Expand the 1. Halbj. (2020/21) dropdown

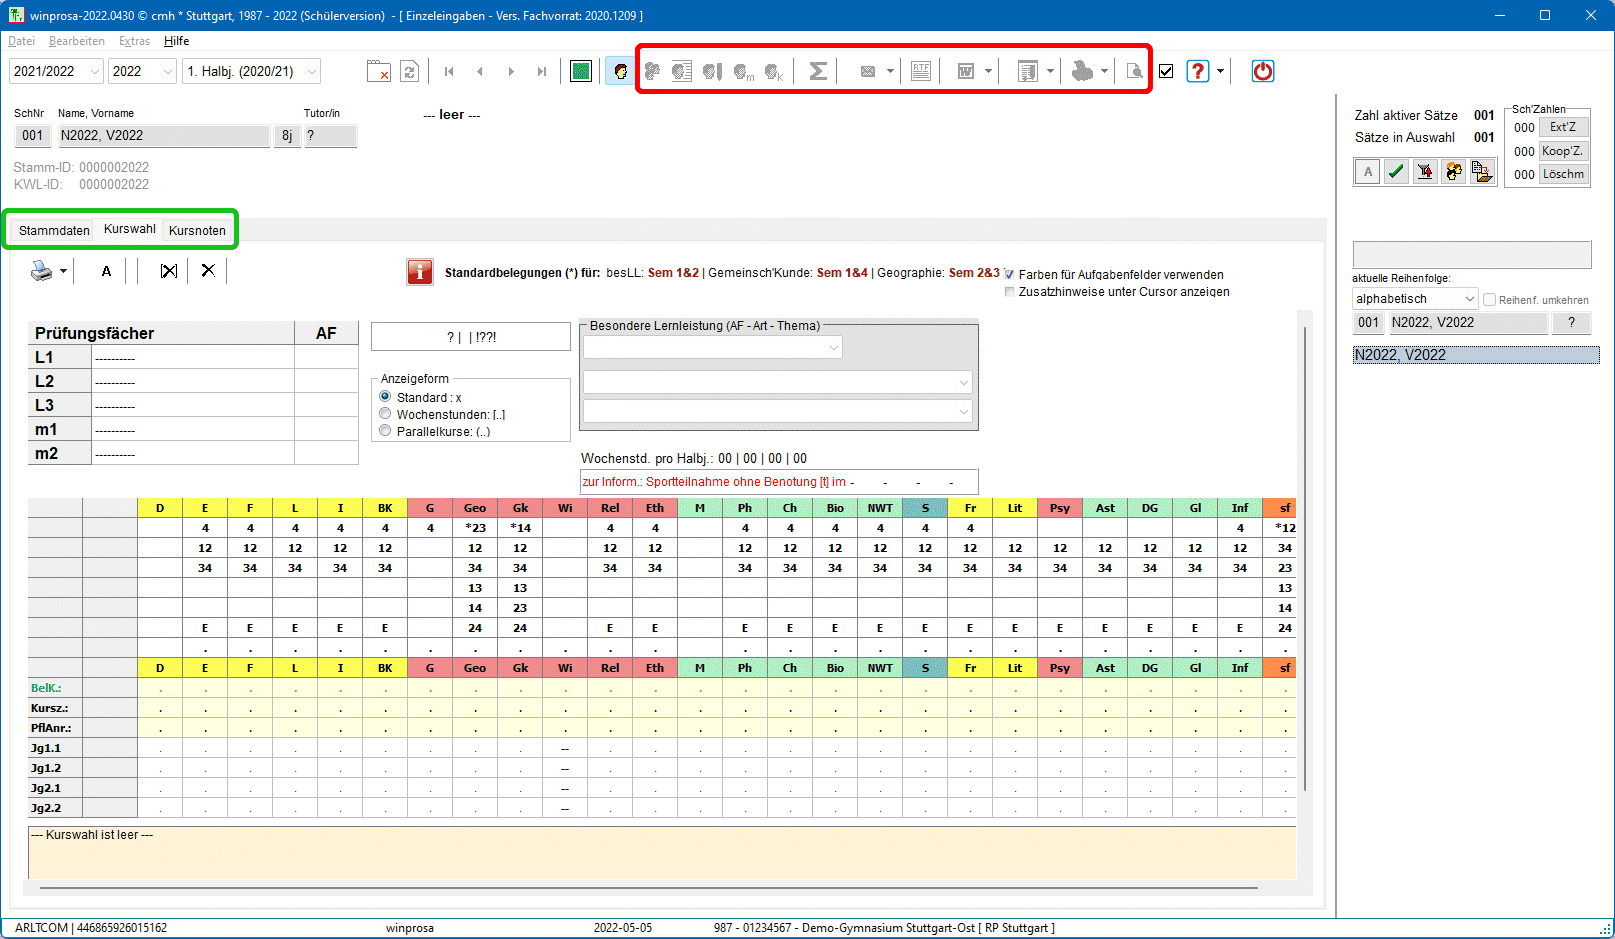tap(312, 71)
